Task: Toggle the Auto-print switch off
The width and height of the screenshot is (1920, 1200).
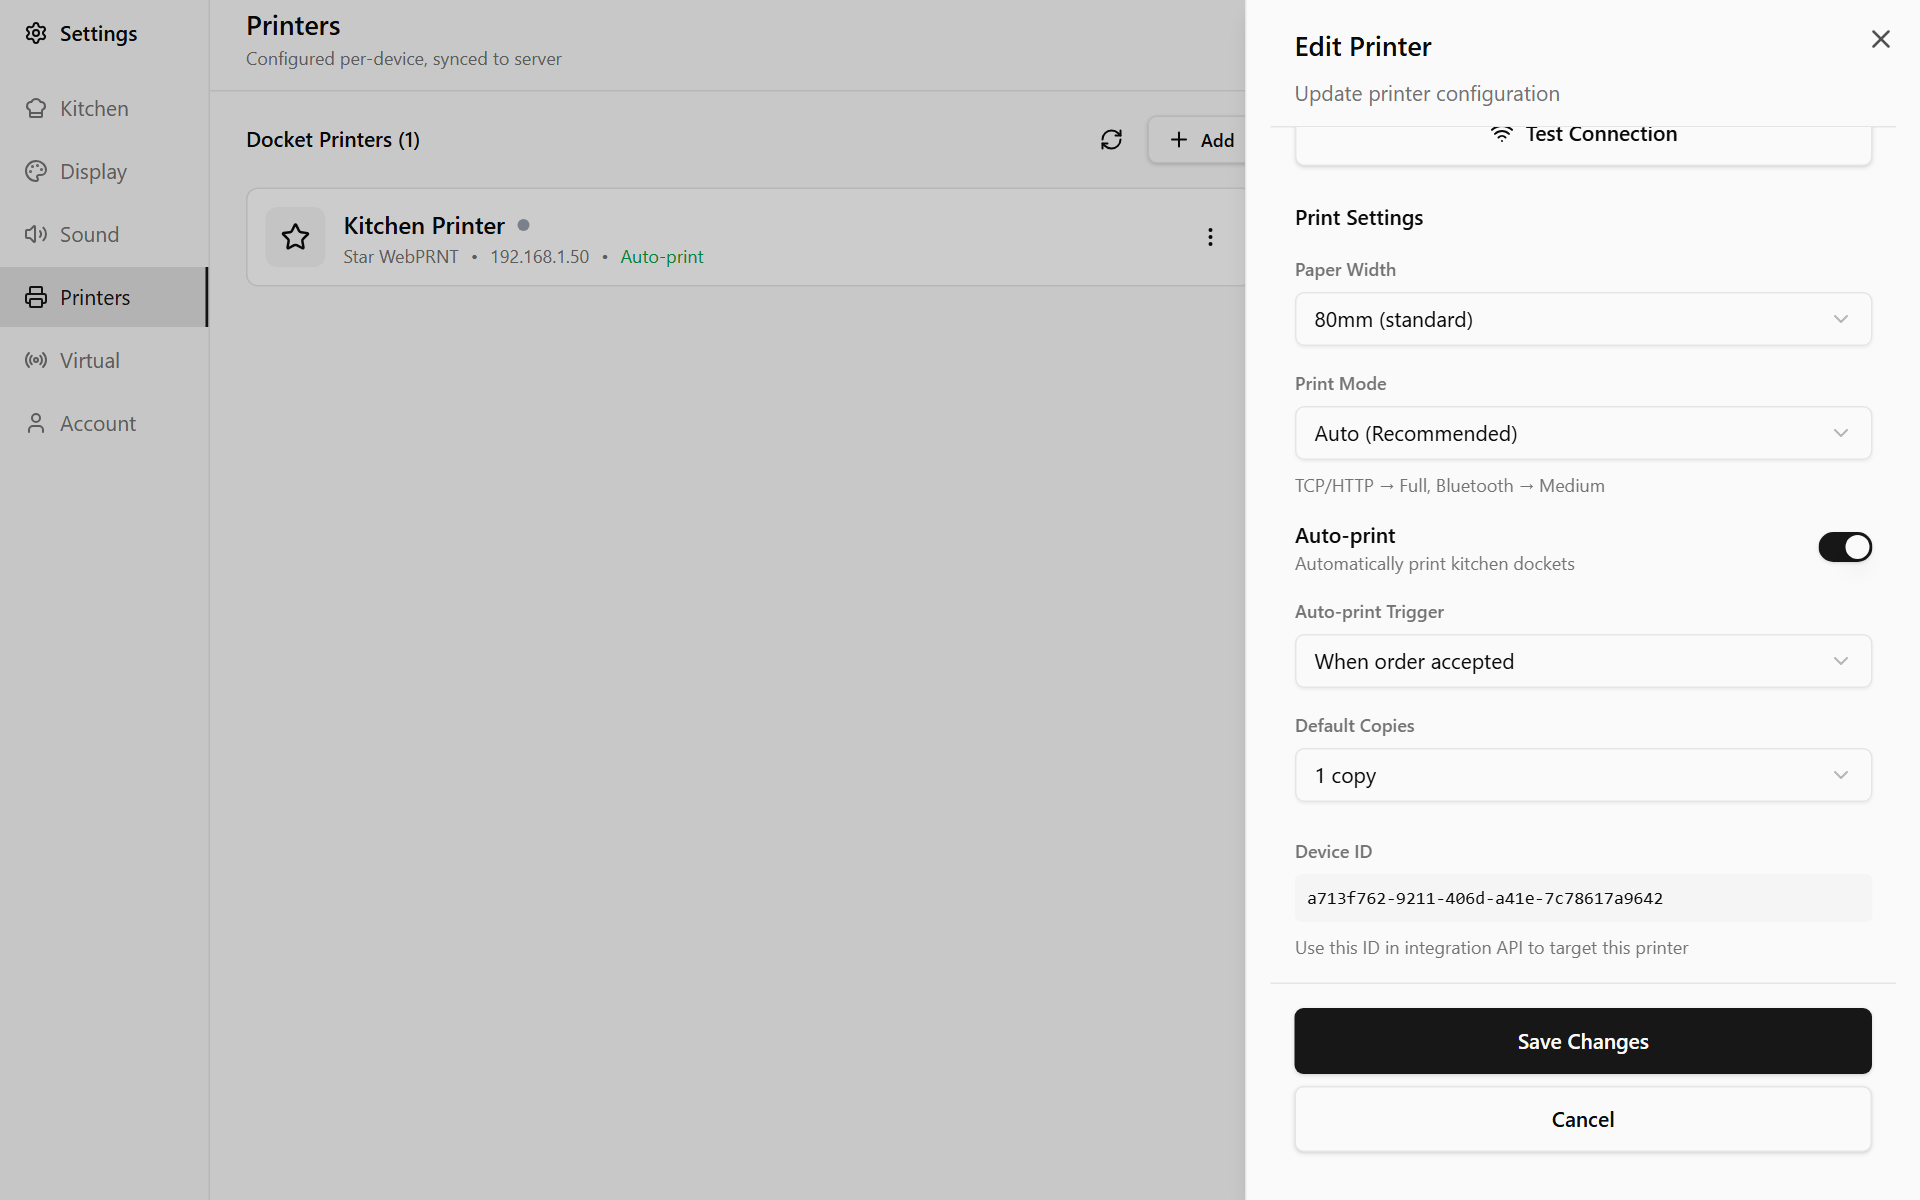Action: [1845, 547]
